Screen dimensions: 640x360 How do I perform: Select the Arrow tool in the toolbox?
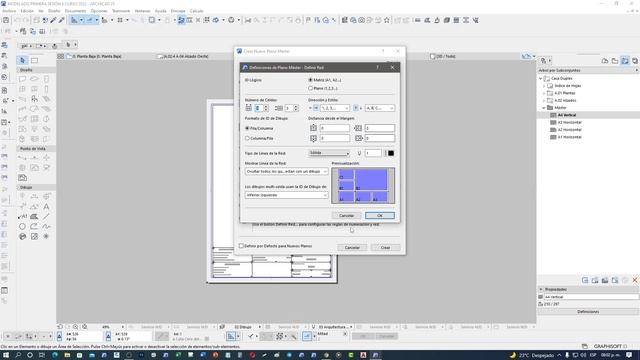coord(22,60)
